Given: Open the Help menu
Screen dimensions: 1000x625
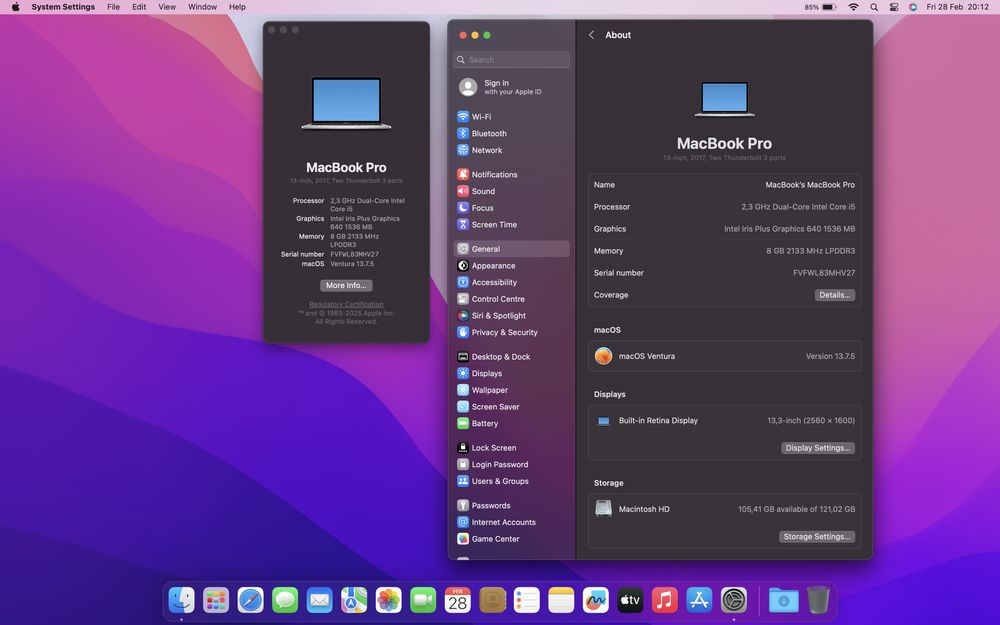Looking at the screenshot, I should point(237,7).
